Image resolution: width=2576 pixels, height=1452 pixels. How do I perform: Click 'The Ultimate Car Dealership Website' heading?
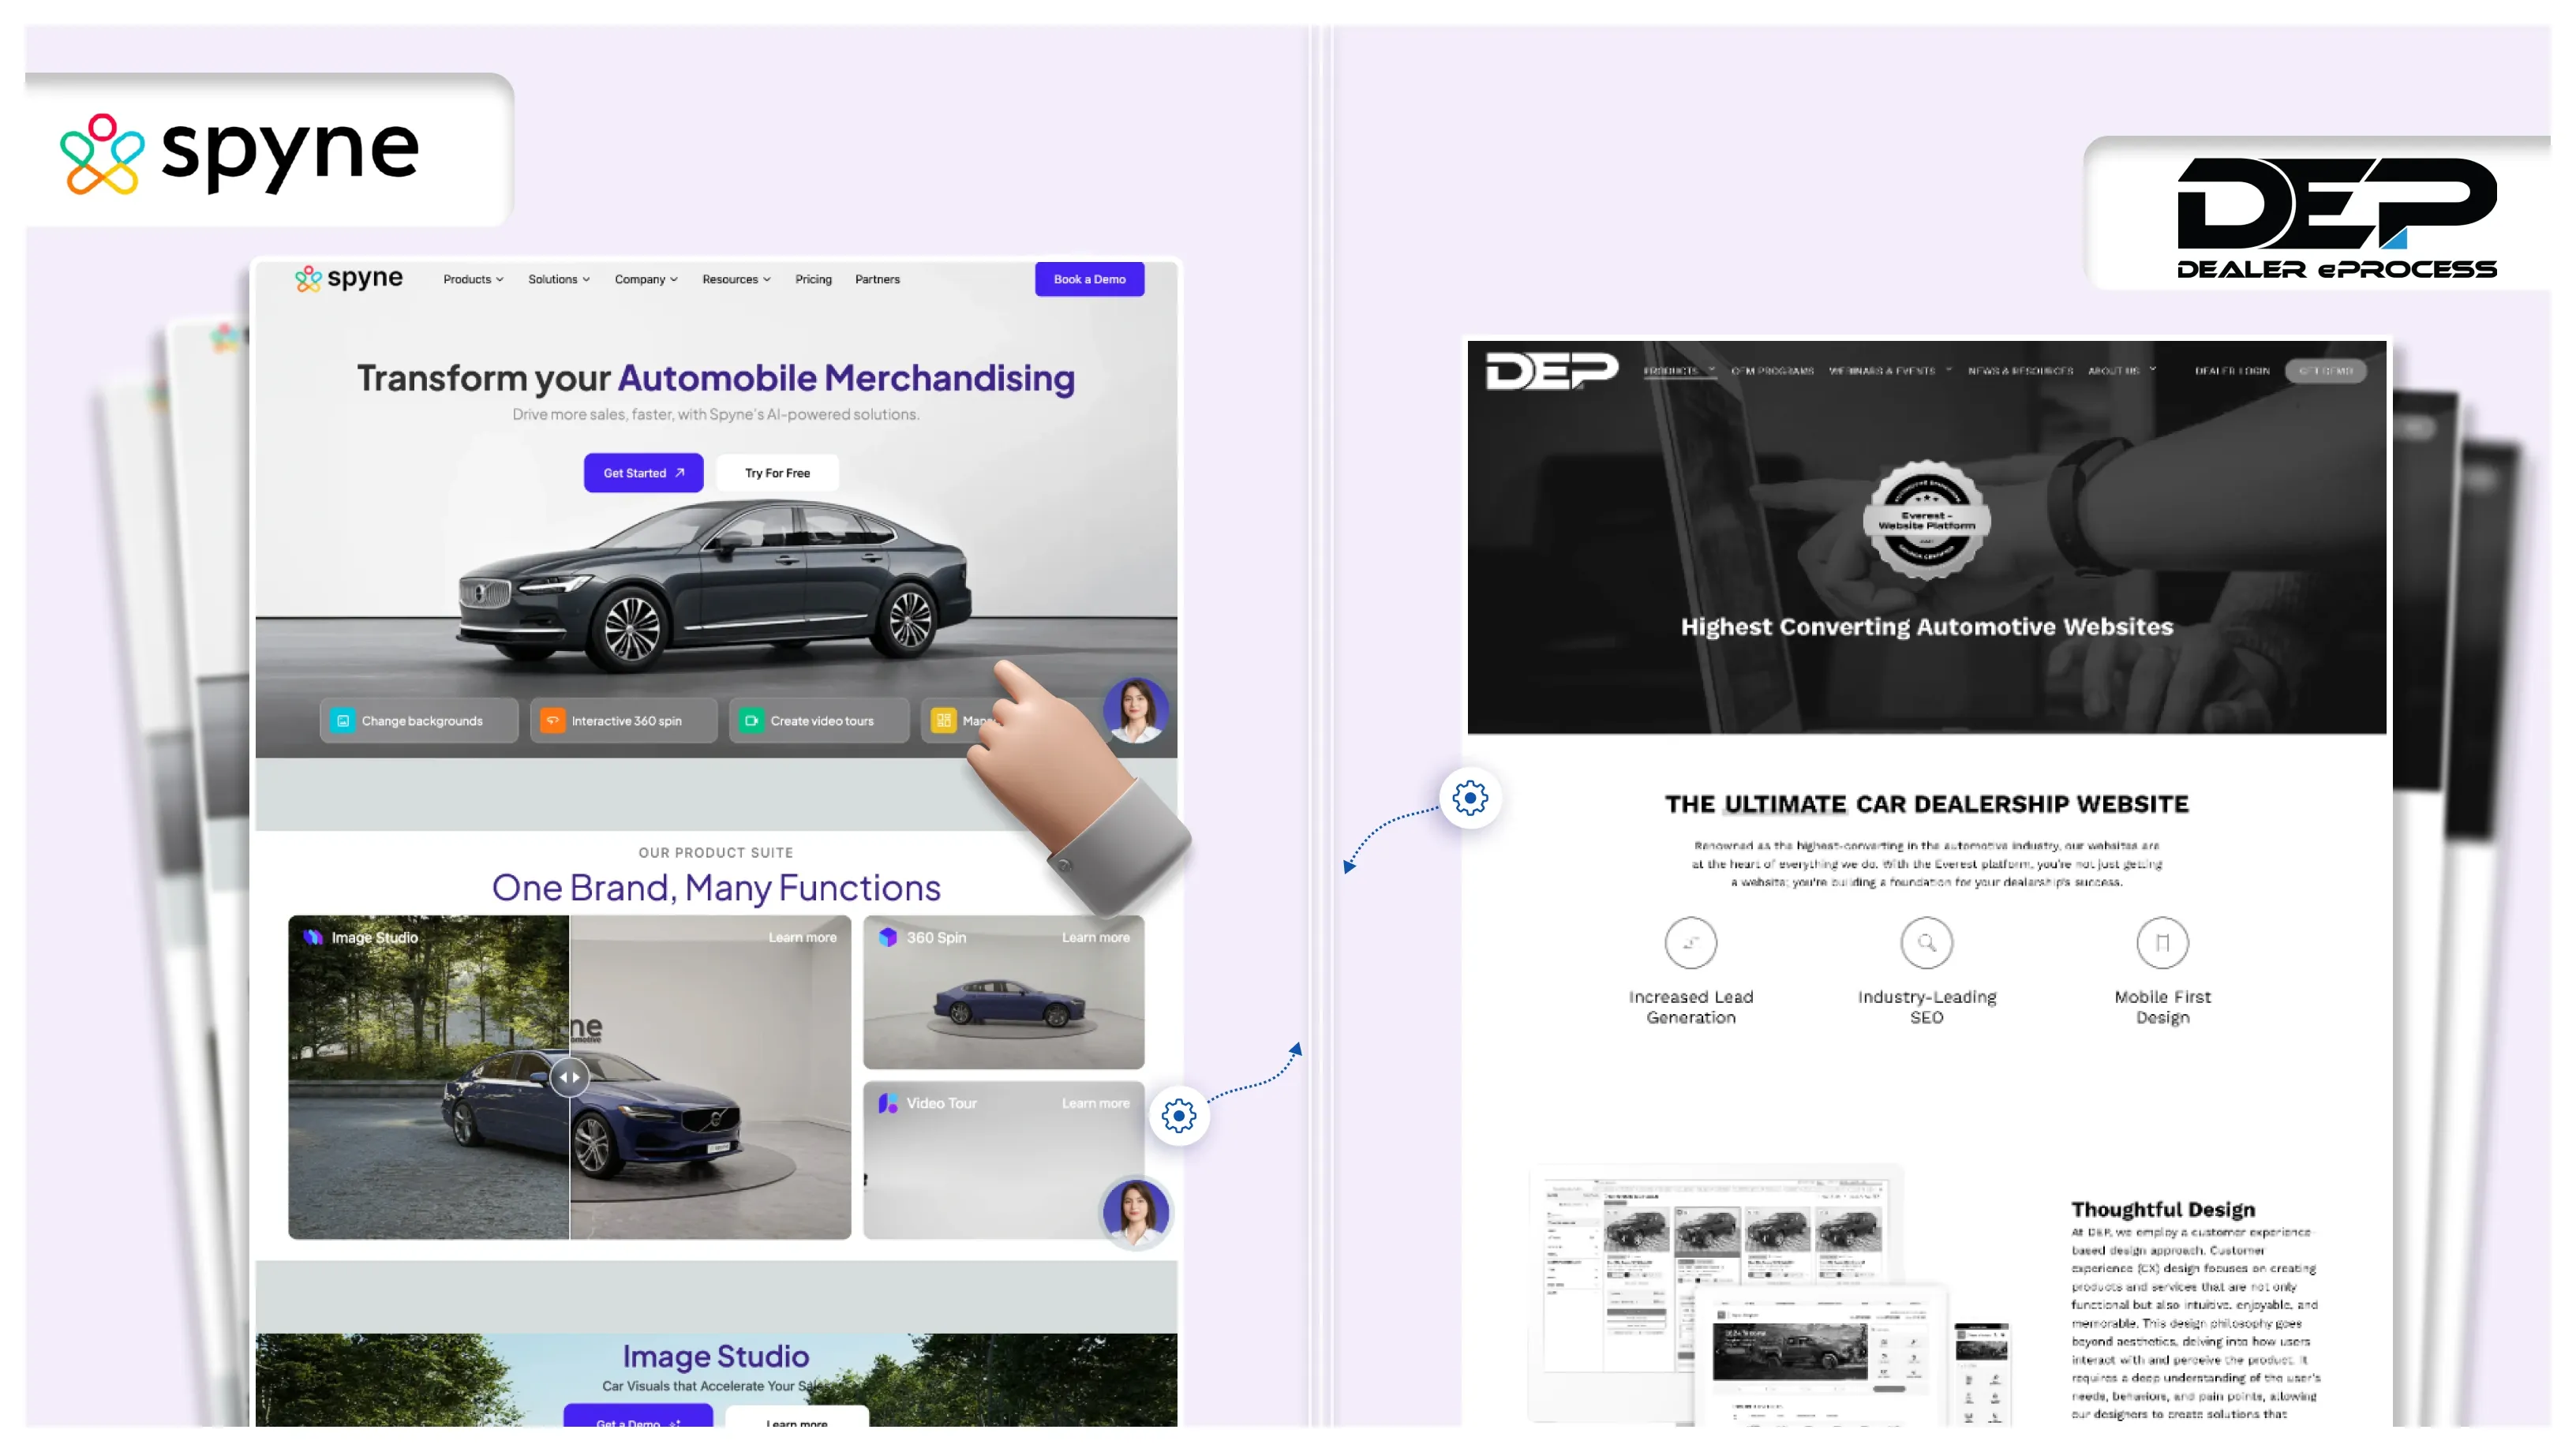click(1926, 803)
